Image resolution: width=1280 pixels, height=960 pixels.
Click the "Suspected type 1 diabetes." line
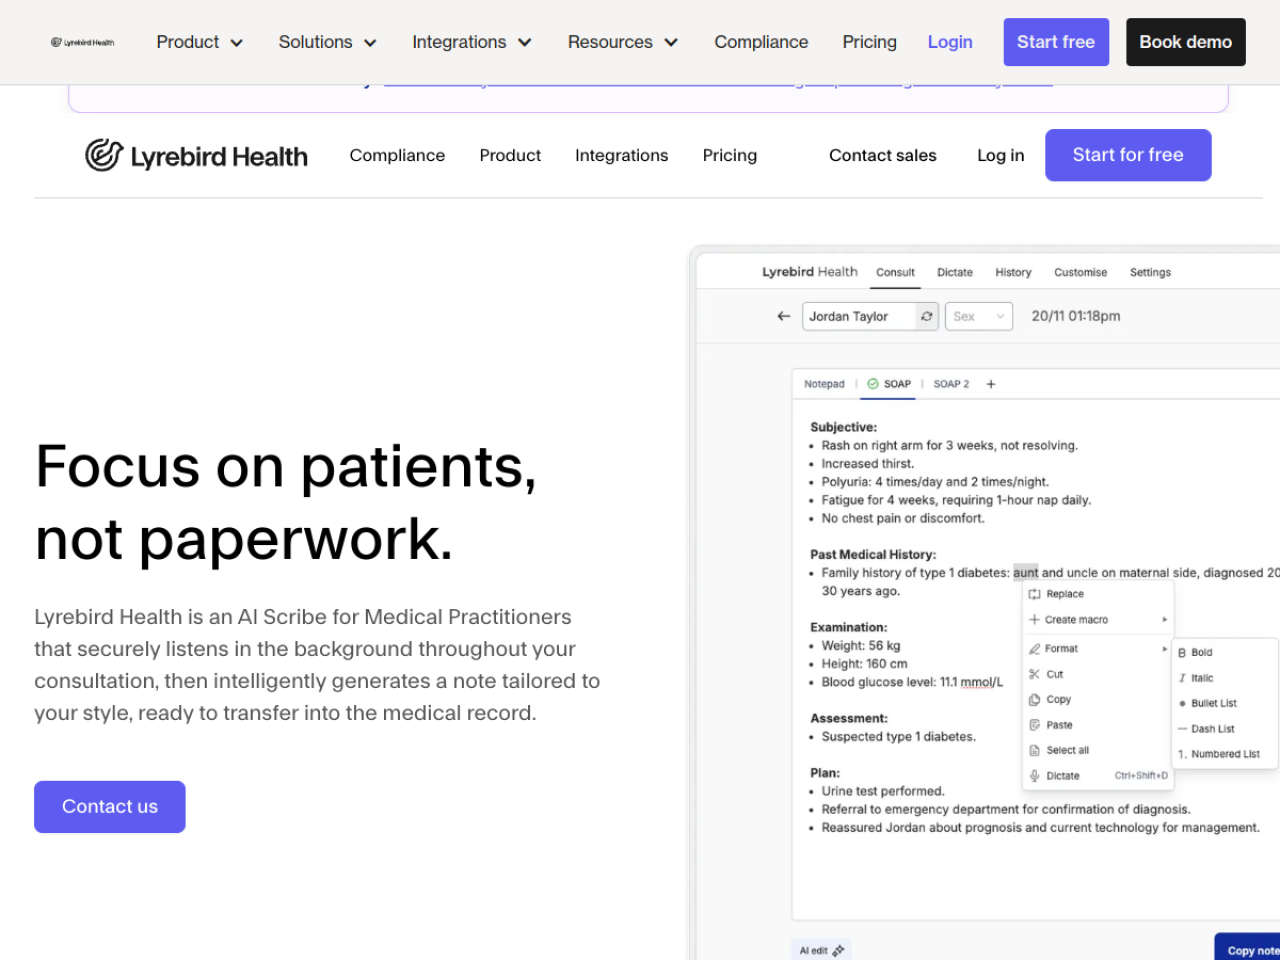coord(898,737)
